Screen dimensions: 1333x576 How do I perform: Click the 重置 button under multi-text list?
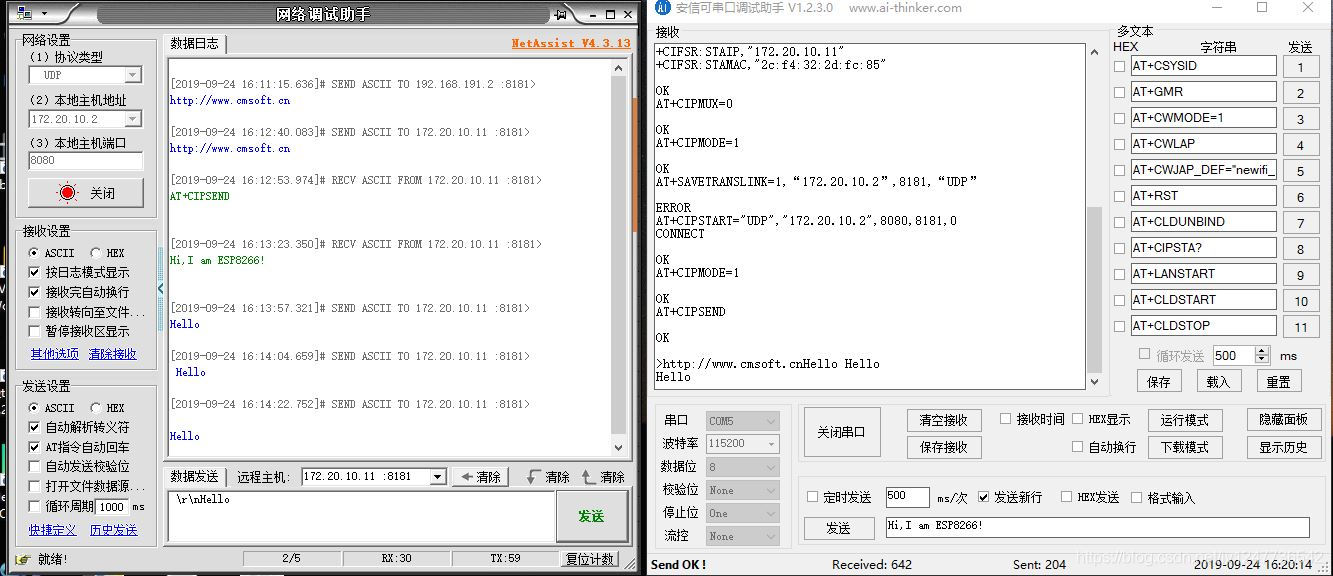[1278, 382]
